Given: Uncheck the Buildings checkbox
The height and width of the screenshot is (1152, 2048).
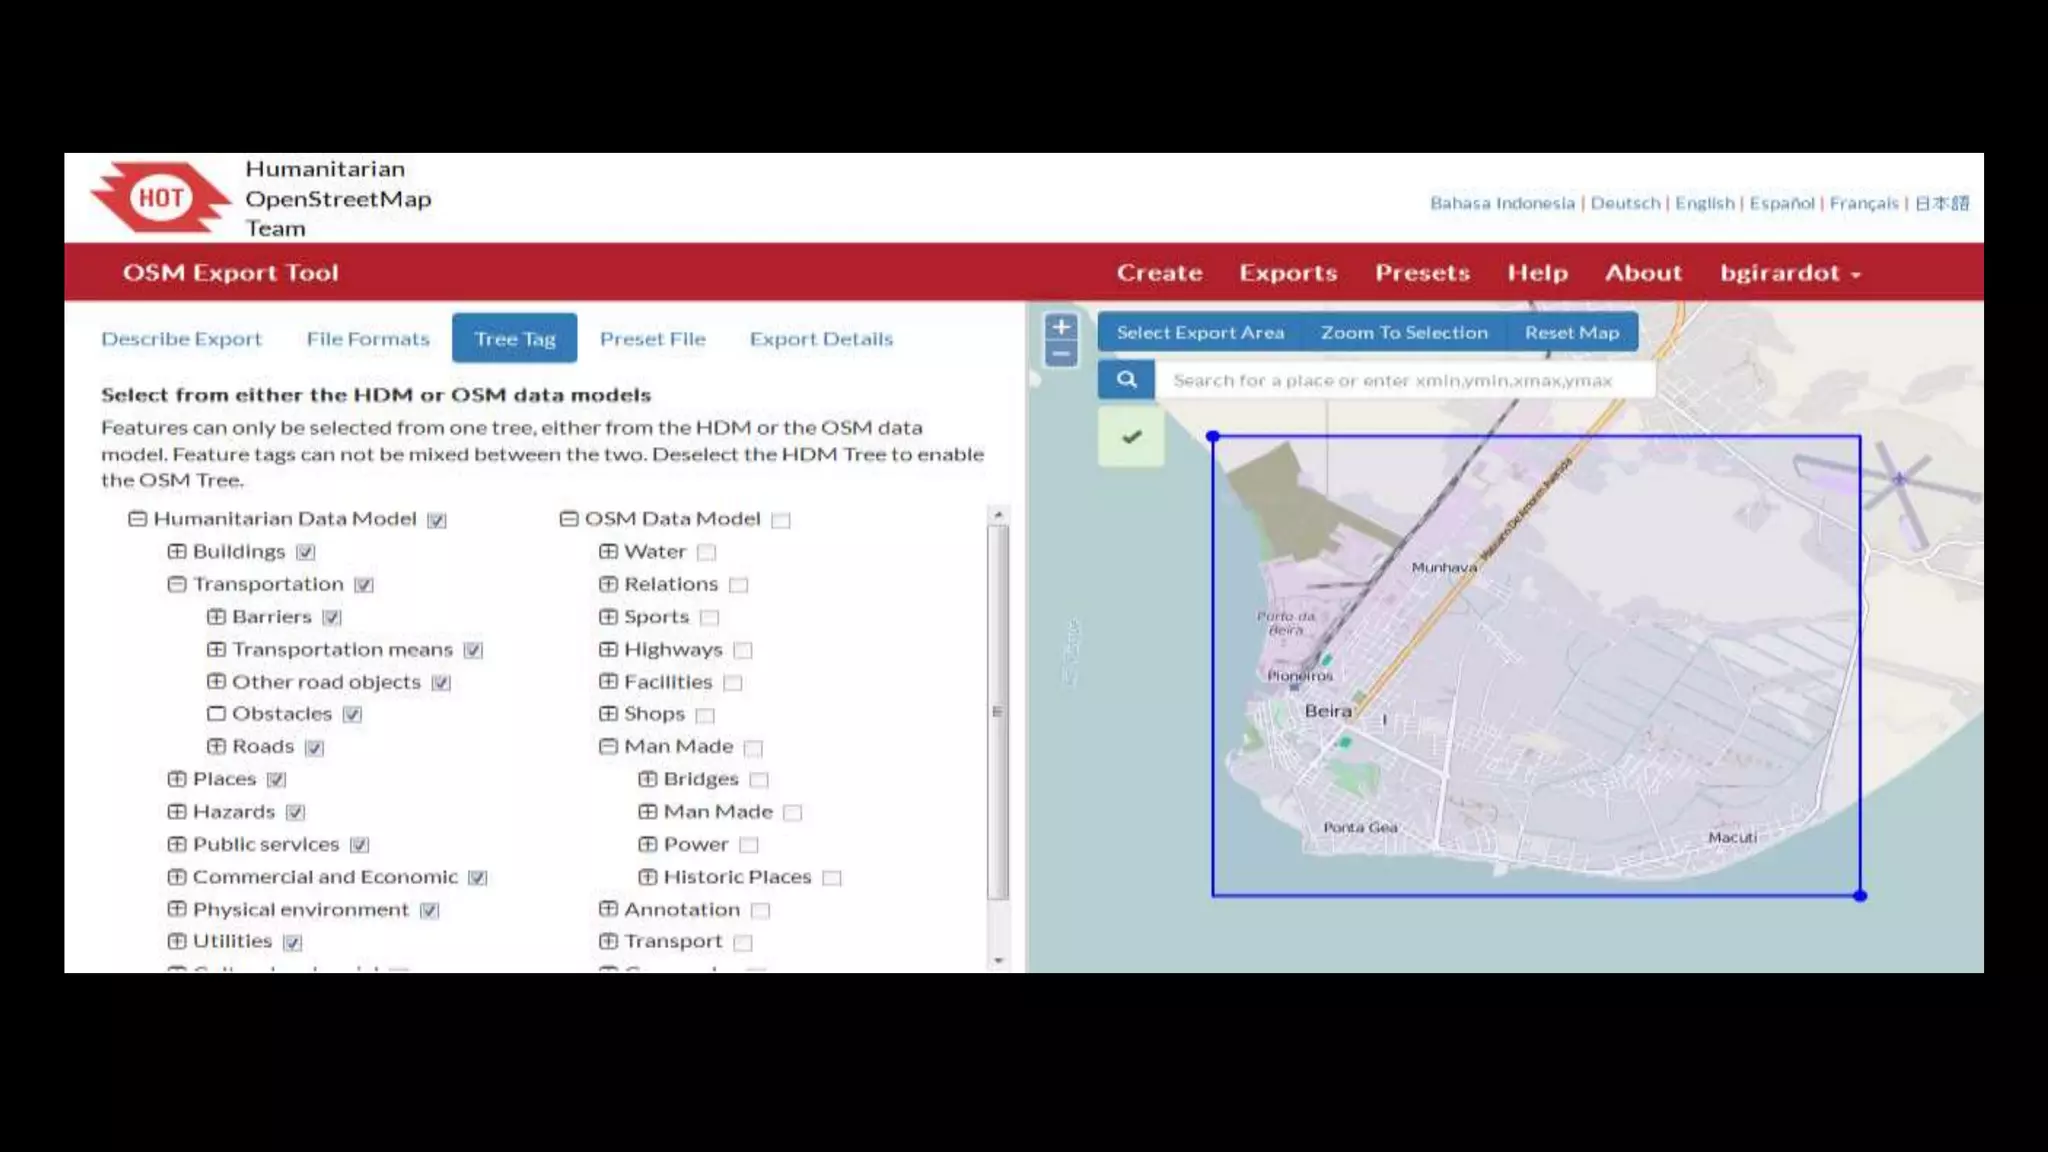Looking at the screenshot, I should [x=306, y=552].
